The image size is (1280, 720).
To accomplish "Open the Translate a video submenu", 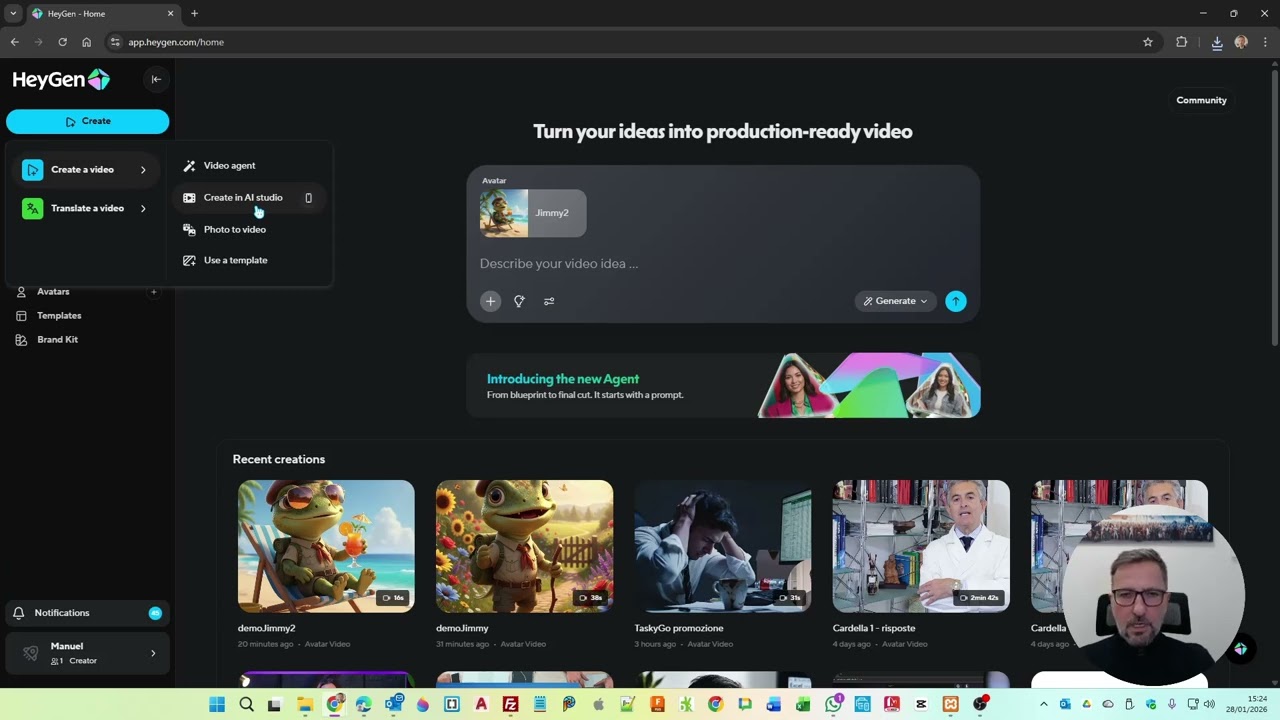I will 87,208.
